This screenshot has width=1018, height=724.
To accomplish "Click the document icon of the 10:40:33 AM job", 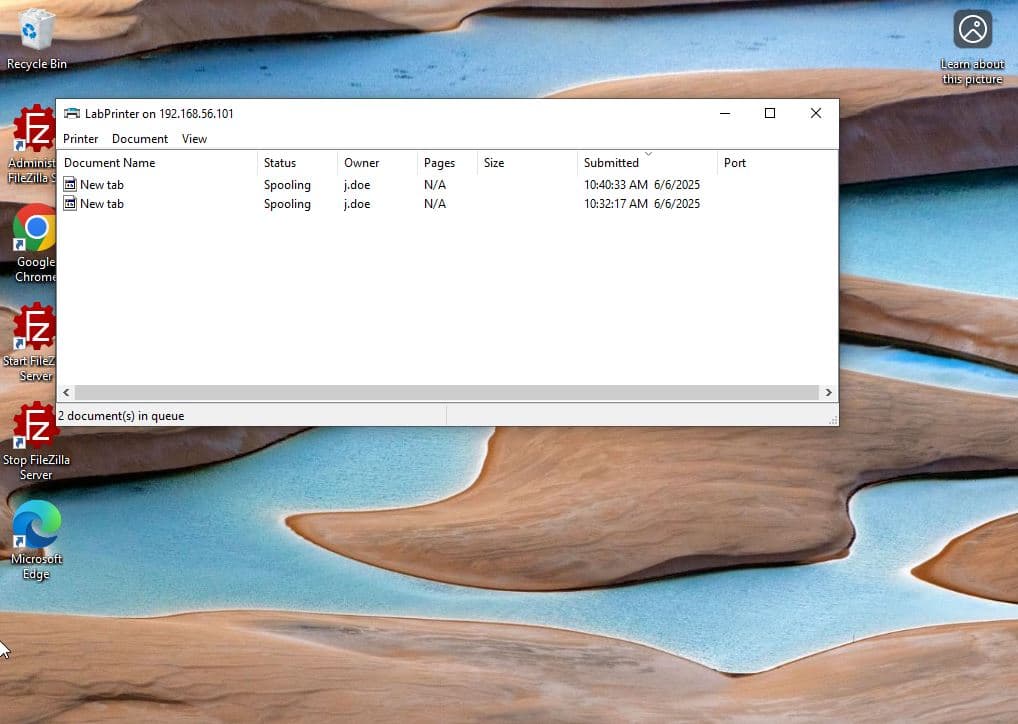I will [x=70, y=185].
